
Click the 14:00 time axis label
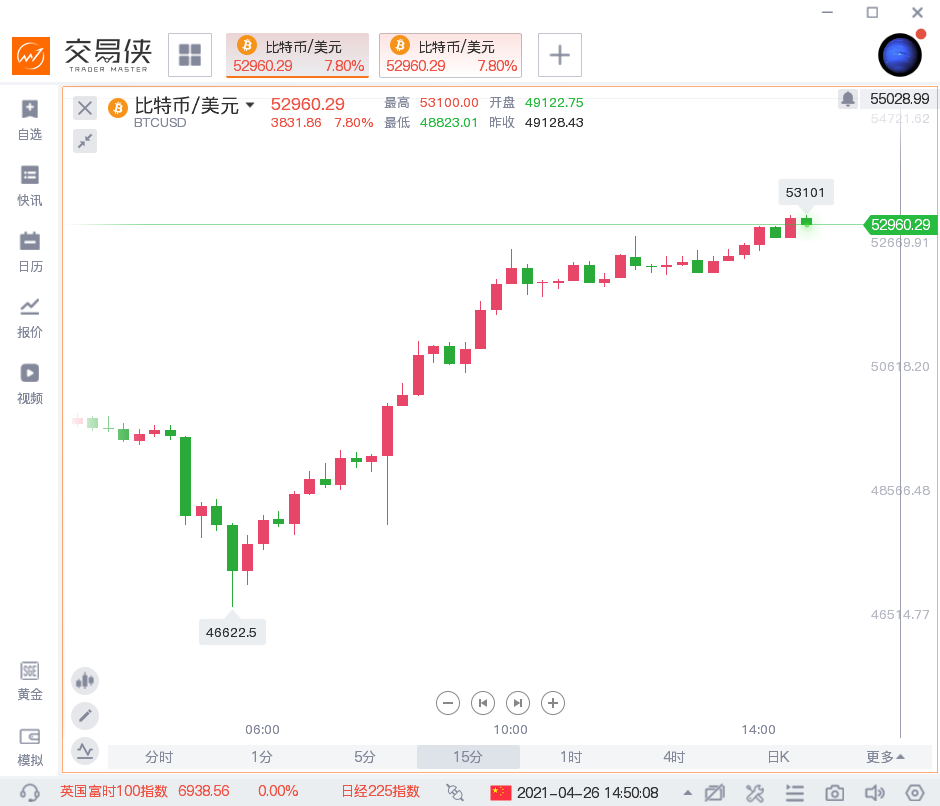point(758,729)
